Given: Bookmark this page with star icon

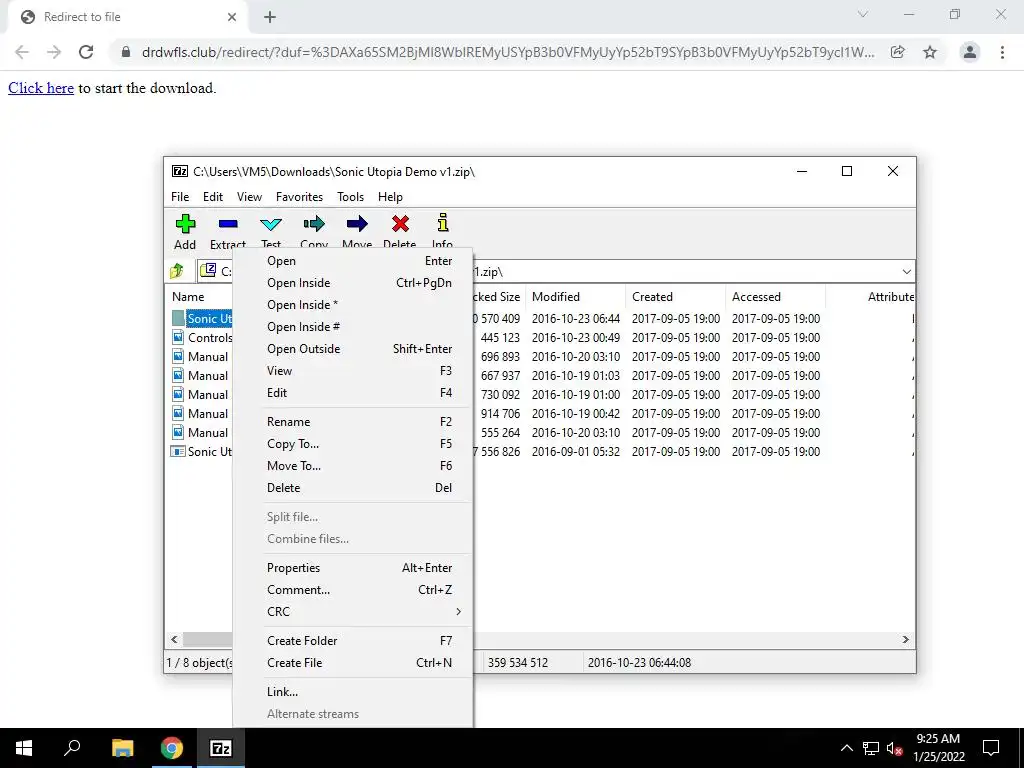Looking at the screenshot, I should coord(930,52).
